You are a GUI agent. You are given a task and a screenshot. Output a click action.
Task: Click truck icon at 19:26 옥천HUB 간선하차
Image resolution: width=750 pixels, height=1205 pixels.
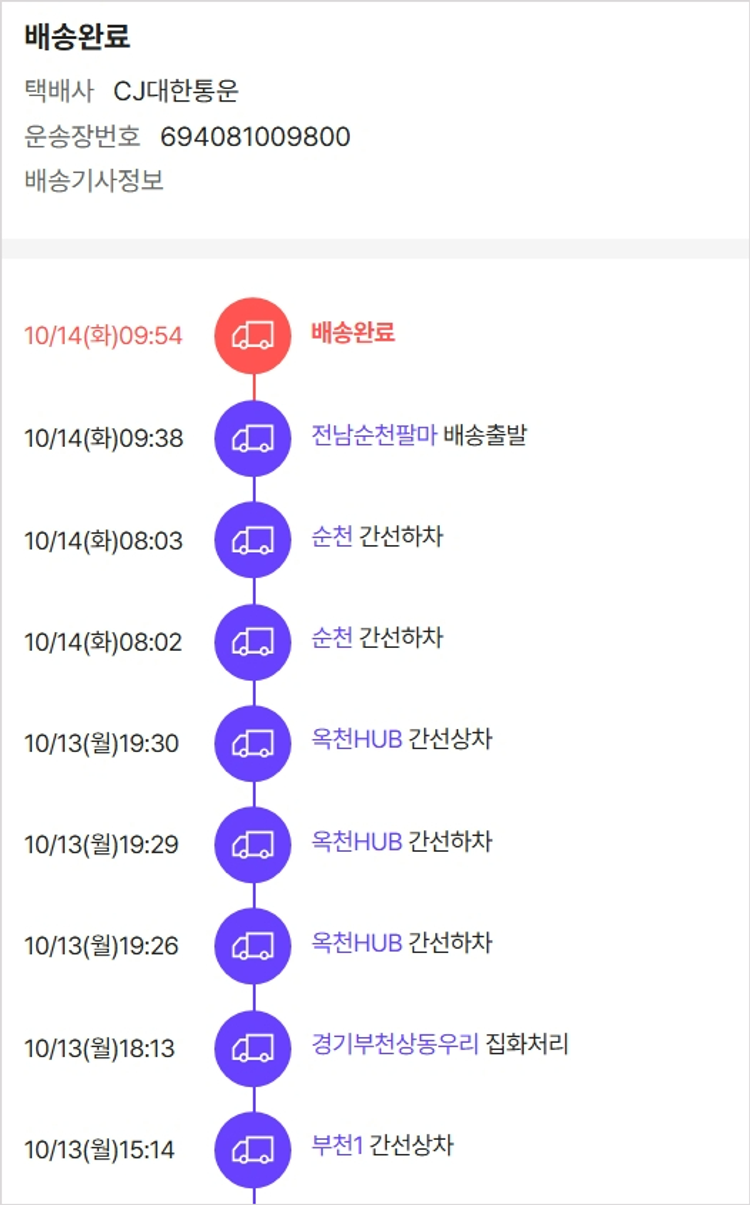pos(253,946)
